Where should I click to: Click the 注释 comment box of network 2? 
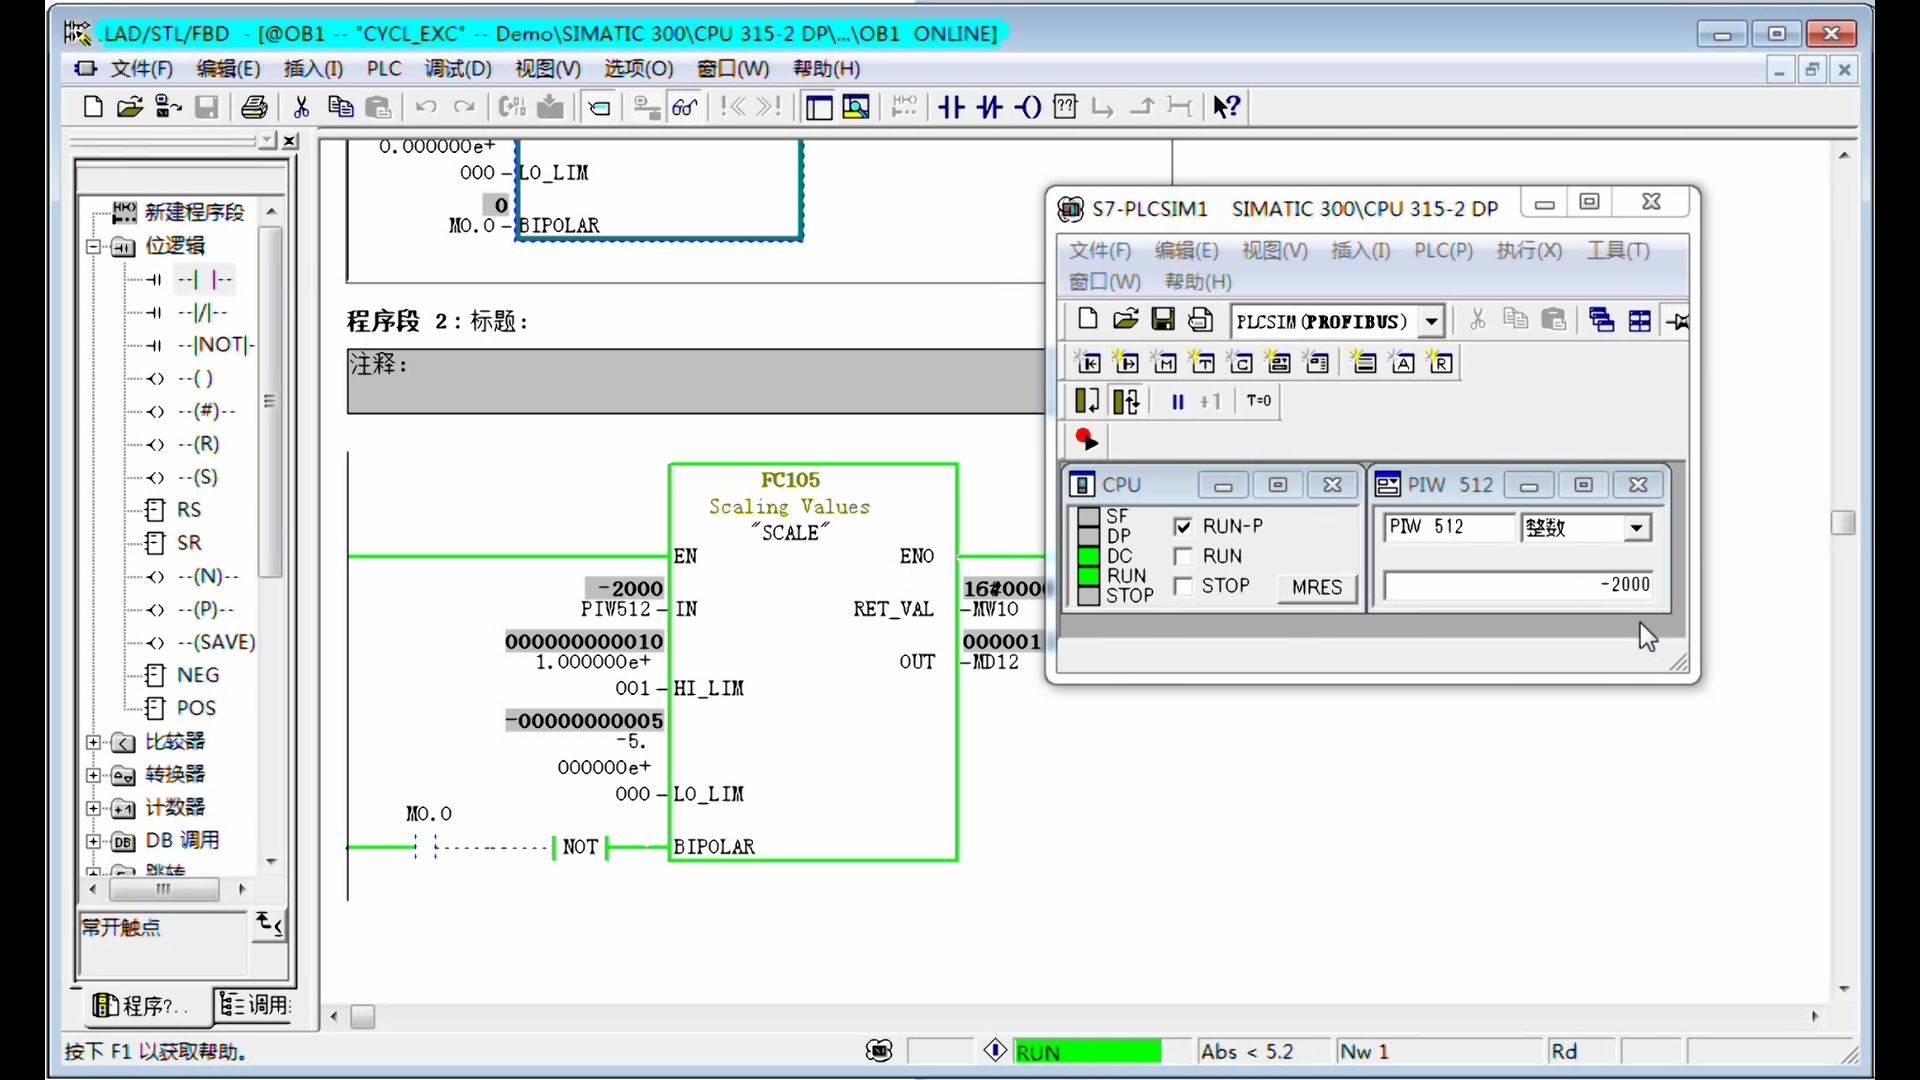click(x=695, y=381)
